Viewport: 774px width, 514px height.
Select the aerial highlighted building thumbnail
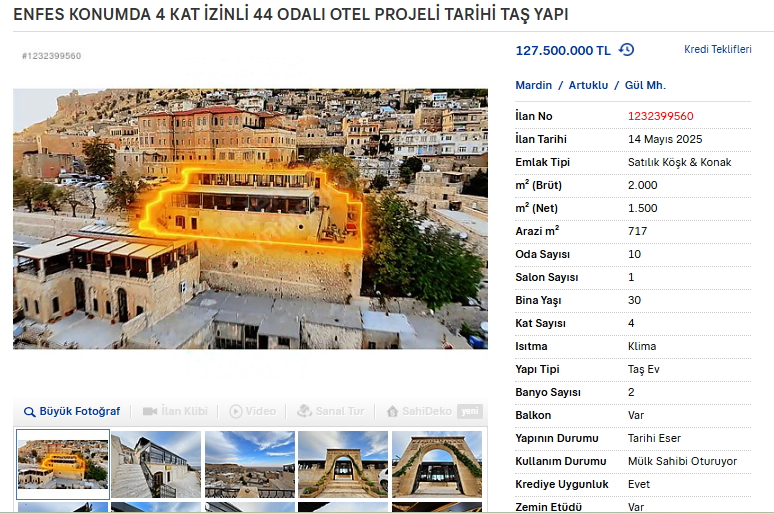pos(63,464)
